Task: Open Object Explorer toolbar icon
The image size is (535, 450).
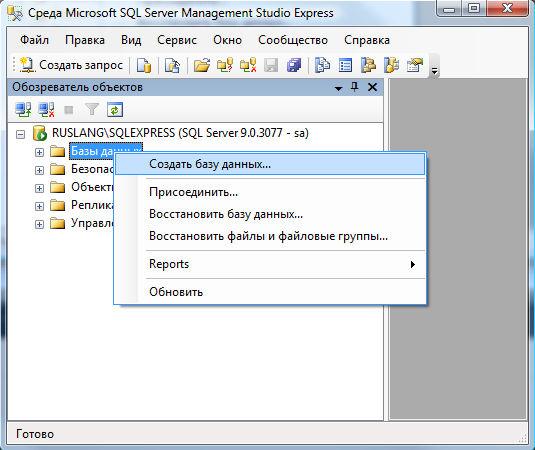Action: [x=368, y=65]
